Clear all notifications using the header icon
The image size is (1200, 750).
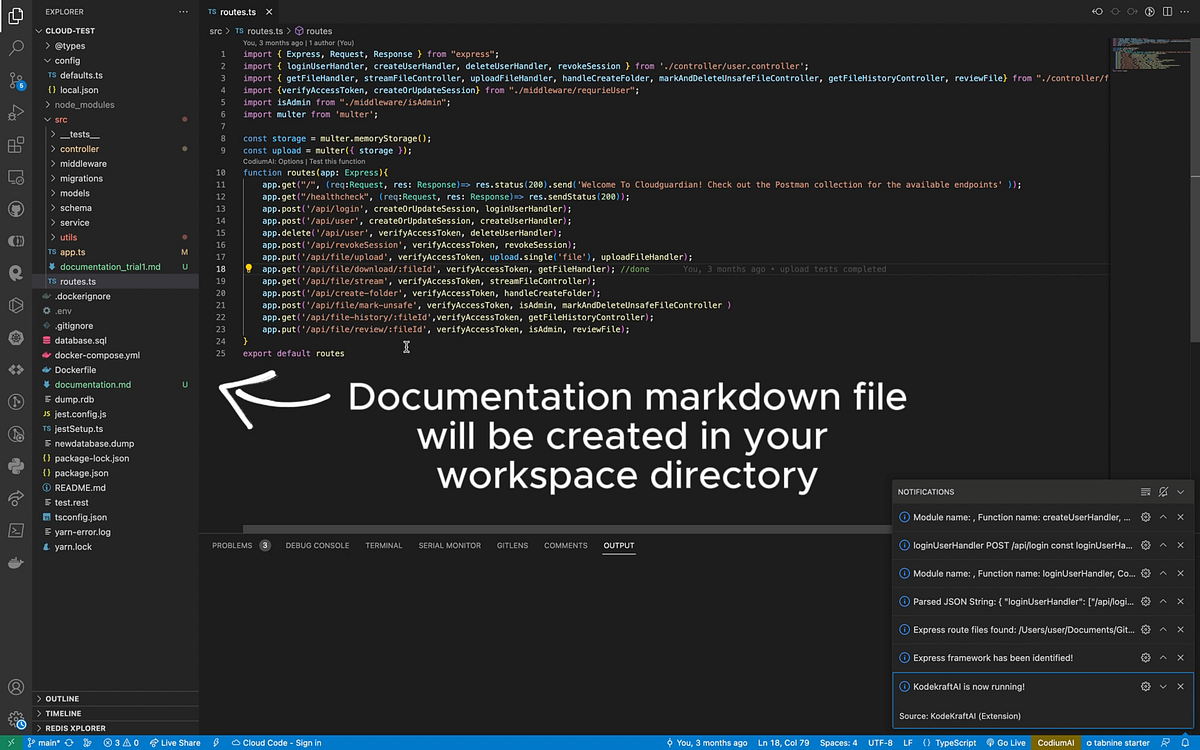pyautogui.click(x=1144, y=491)
